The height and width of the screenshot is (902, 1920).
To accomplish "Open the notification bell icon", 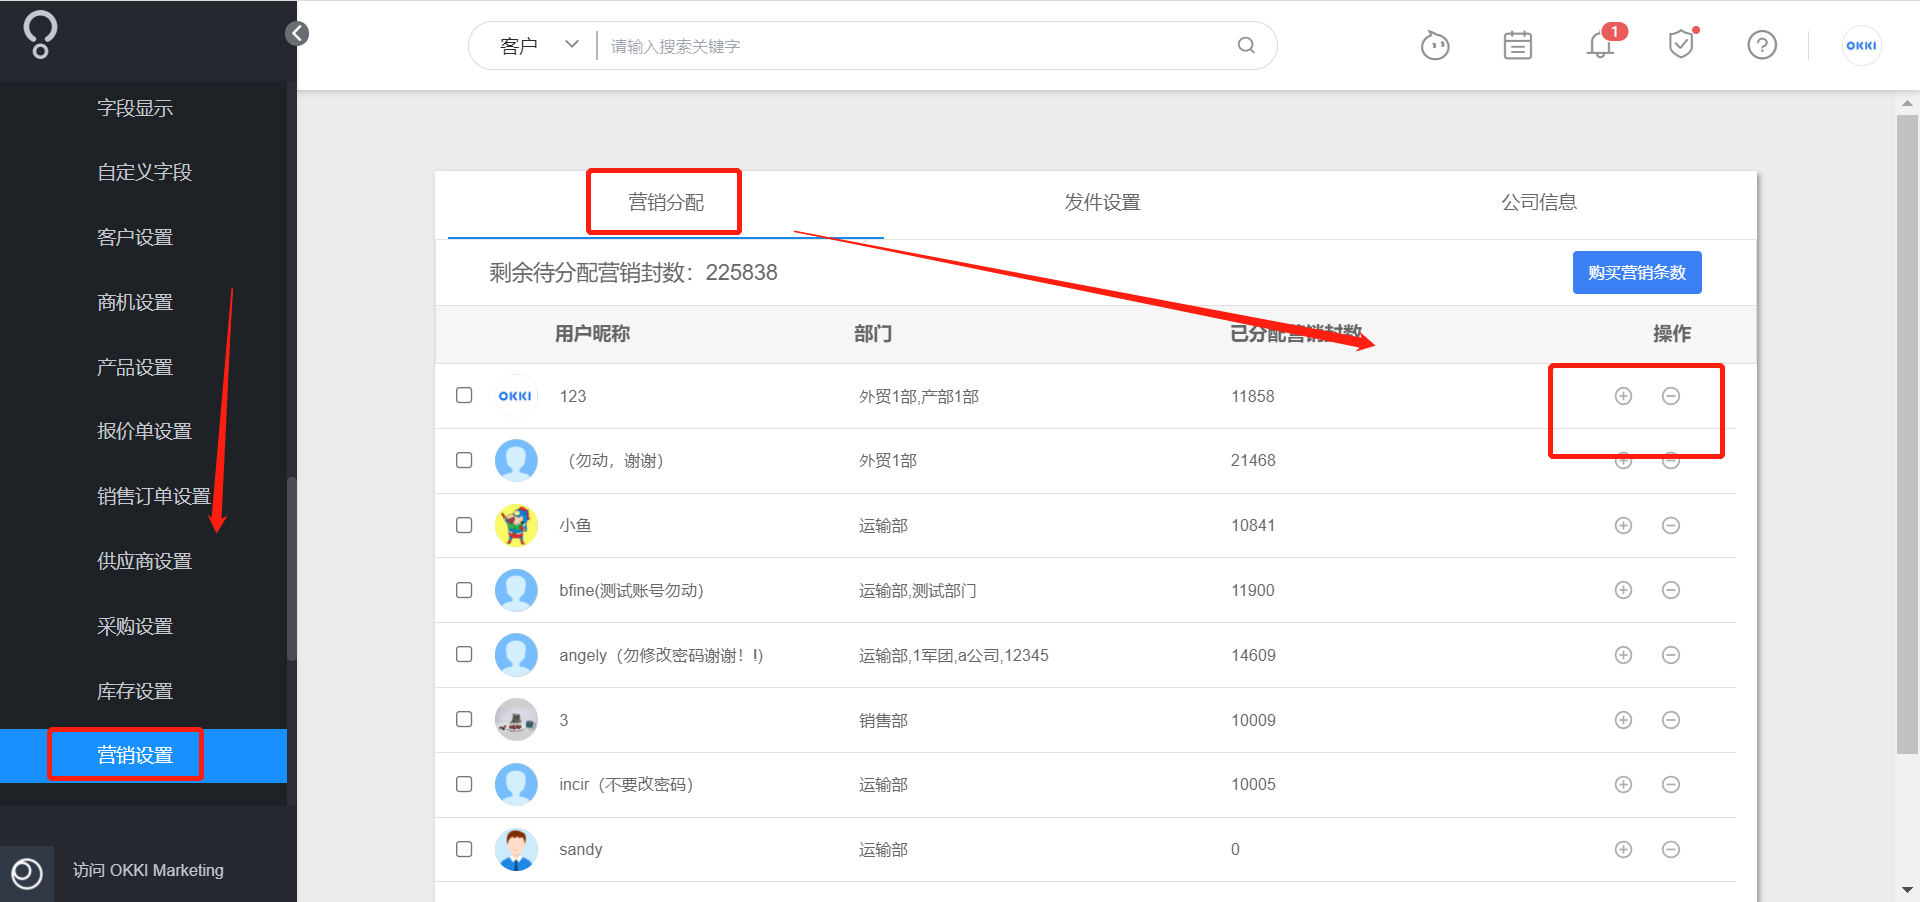I will (1600, 45).
